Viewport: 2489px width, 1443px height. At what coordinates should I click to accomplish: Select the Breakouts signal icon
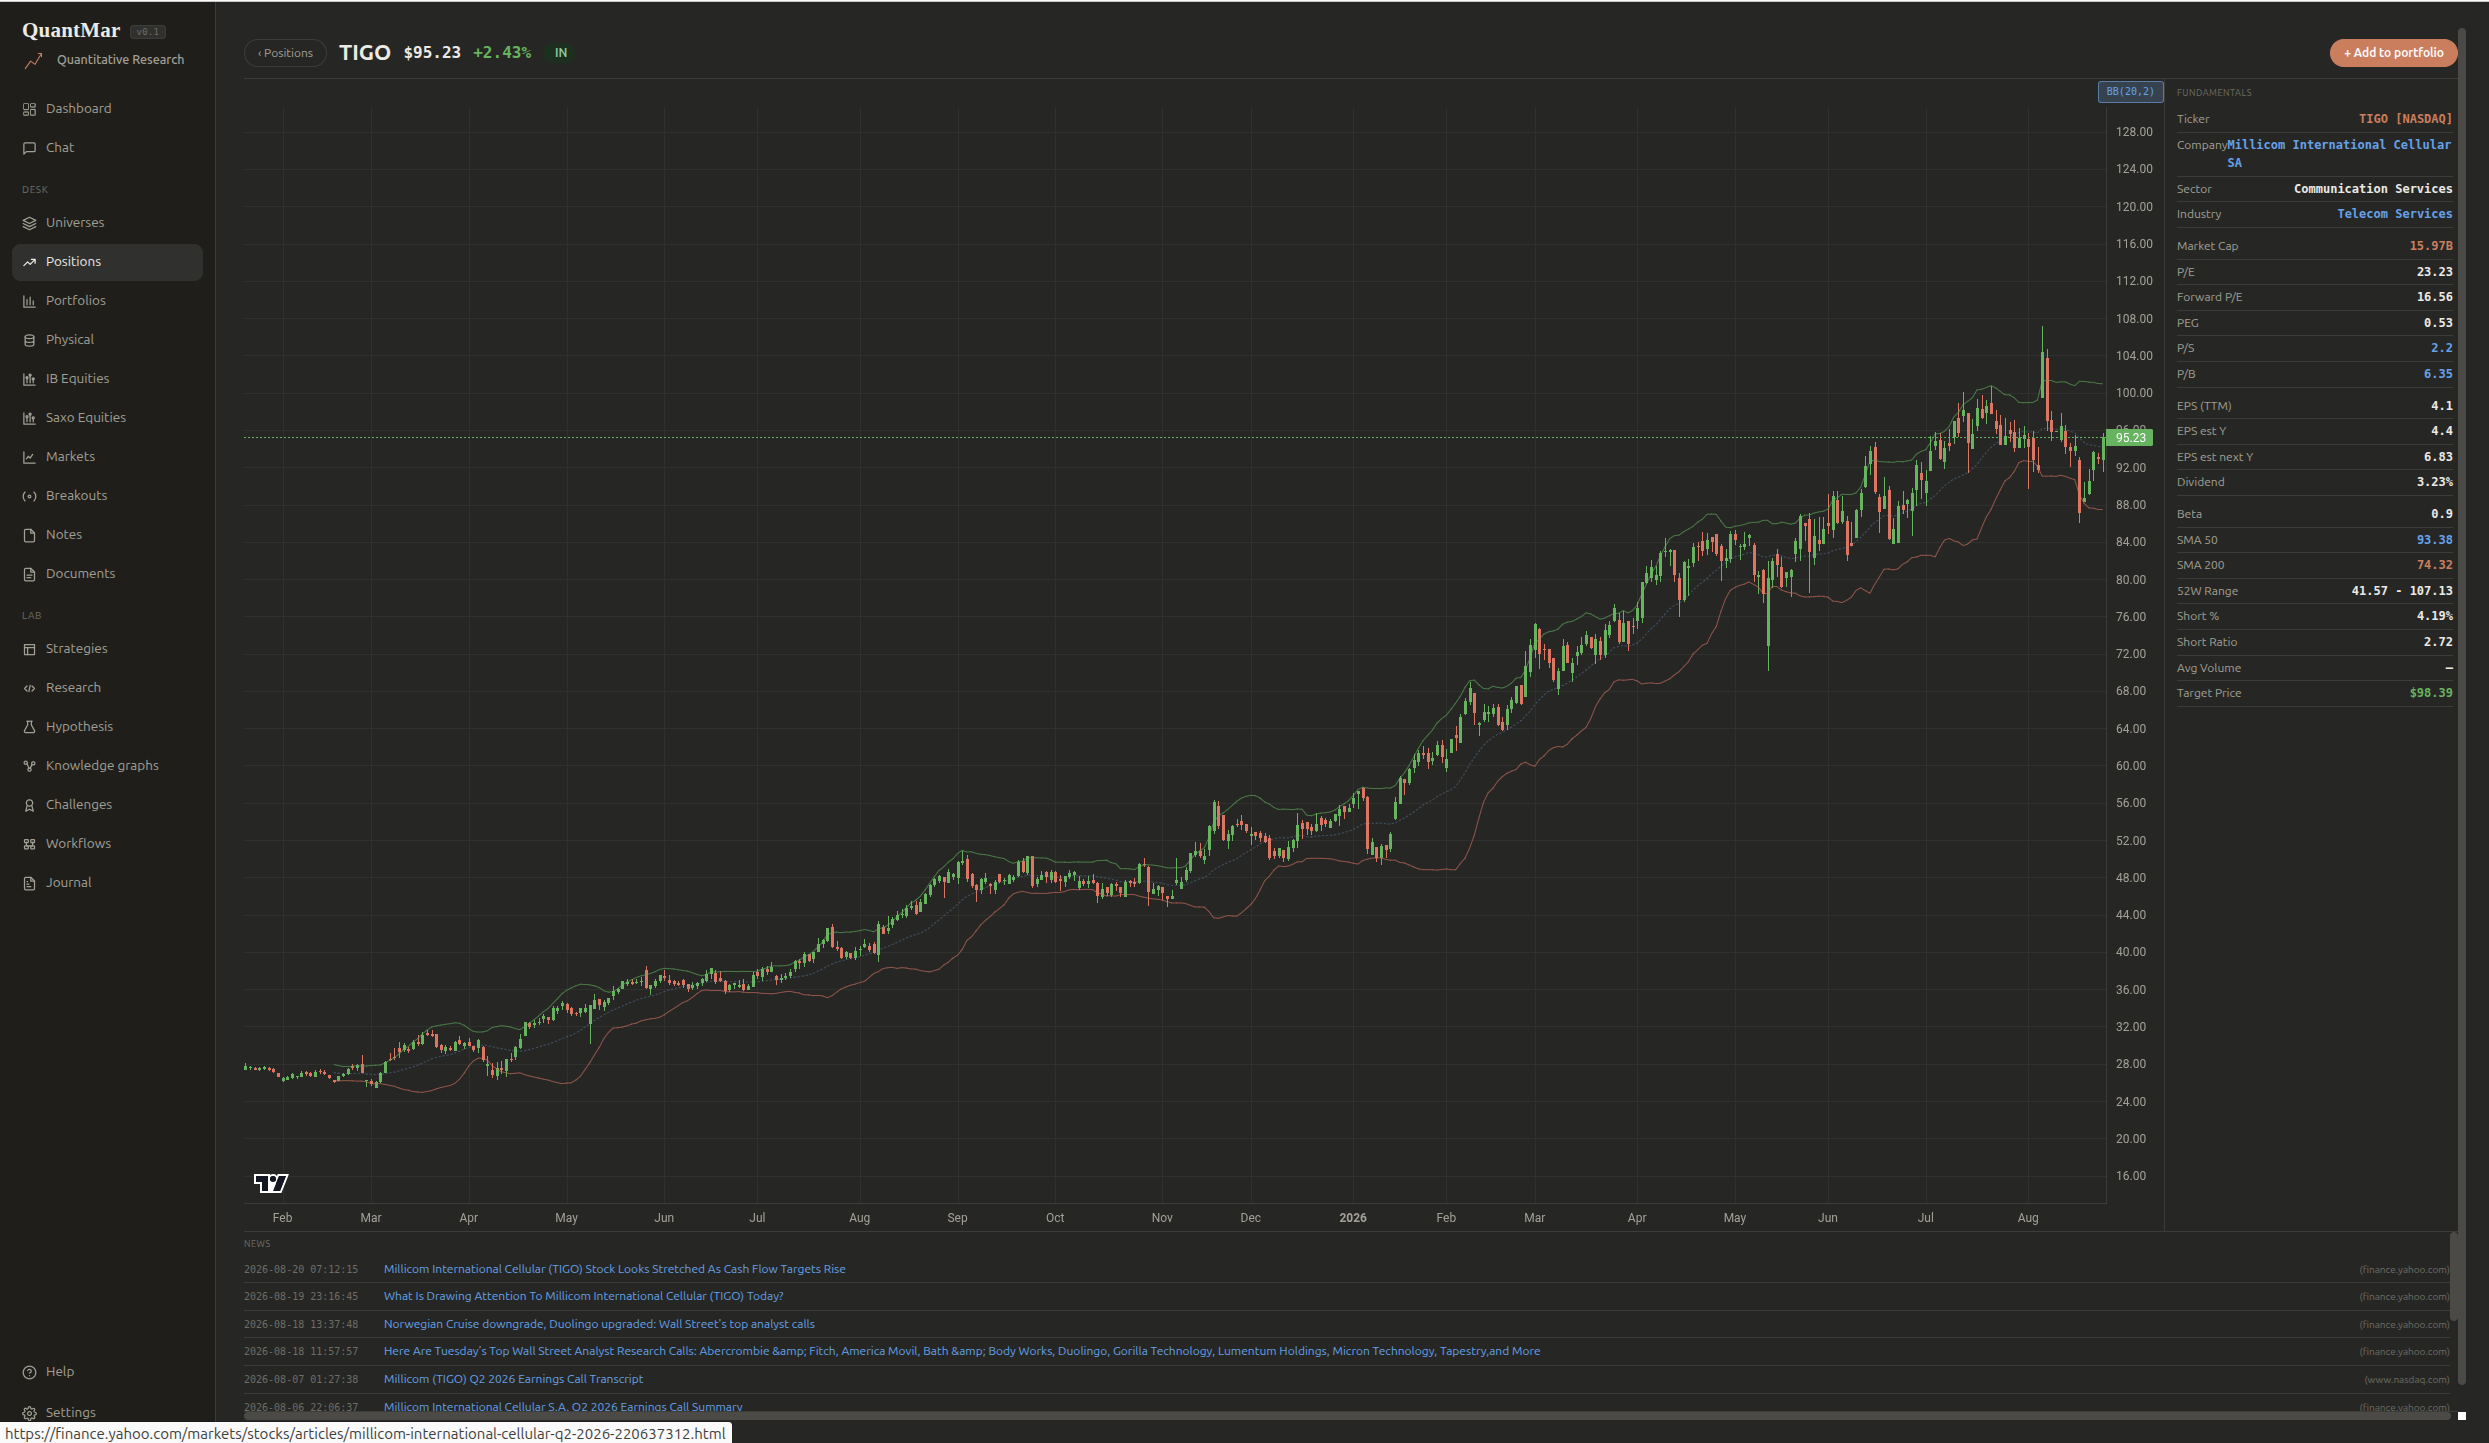pos(29,496)
